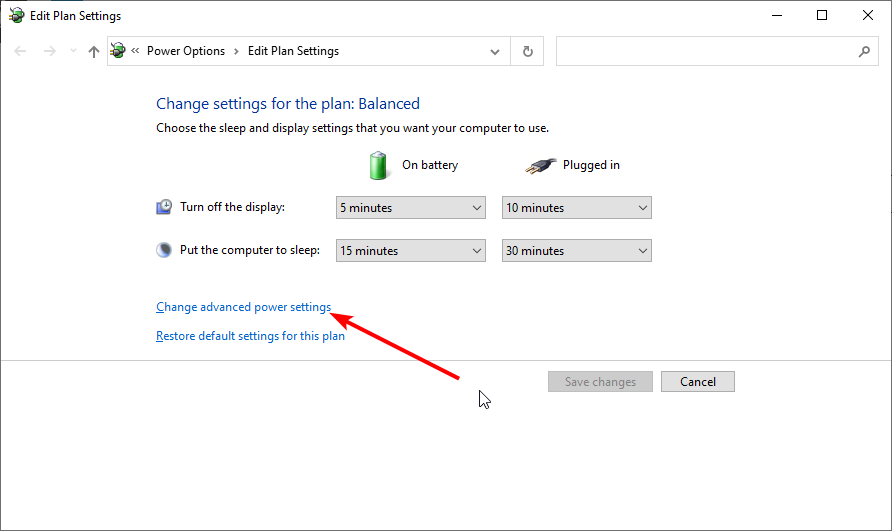Click Restore default settings for this plan
The width and height of the screenshot is (892, 531).
coord(250,336)
